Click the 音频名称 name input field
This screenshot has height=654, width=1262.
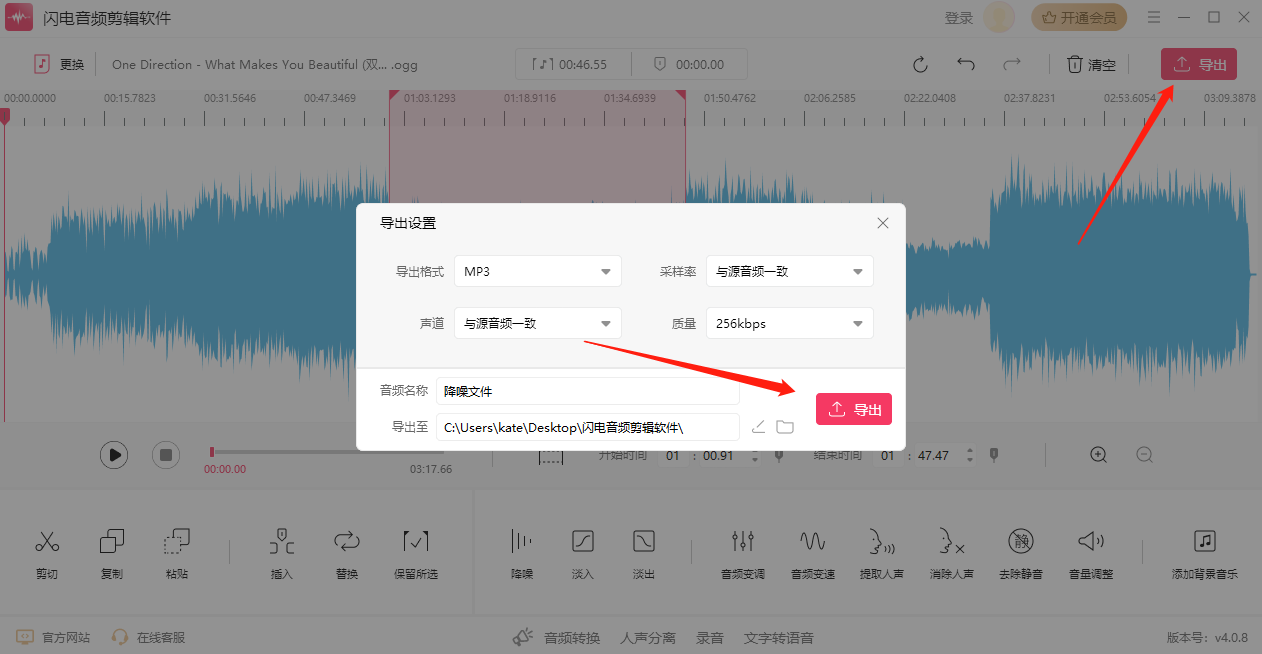(587, 391)
